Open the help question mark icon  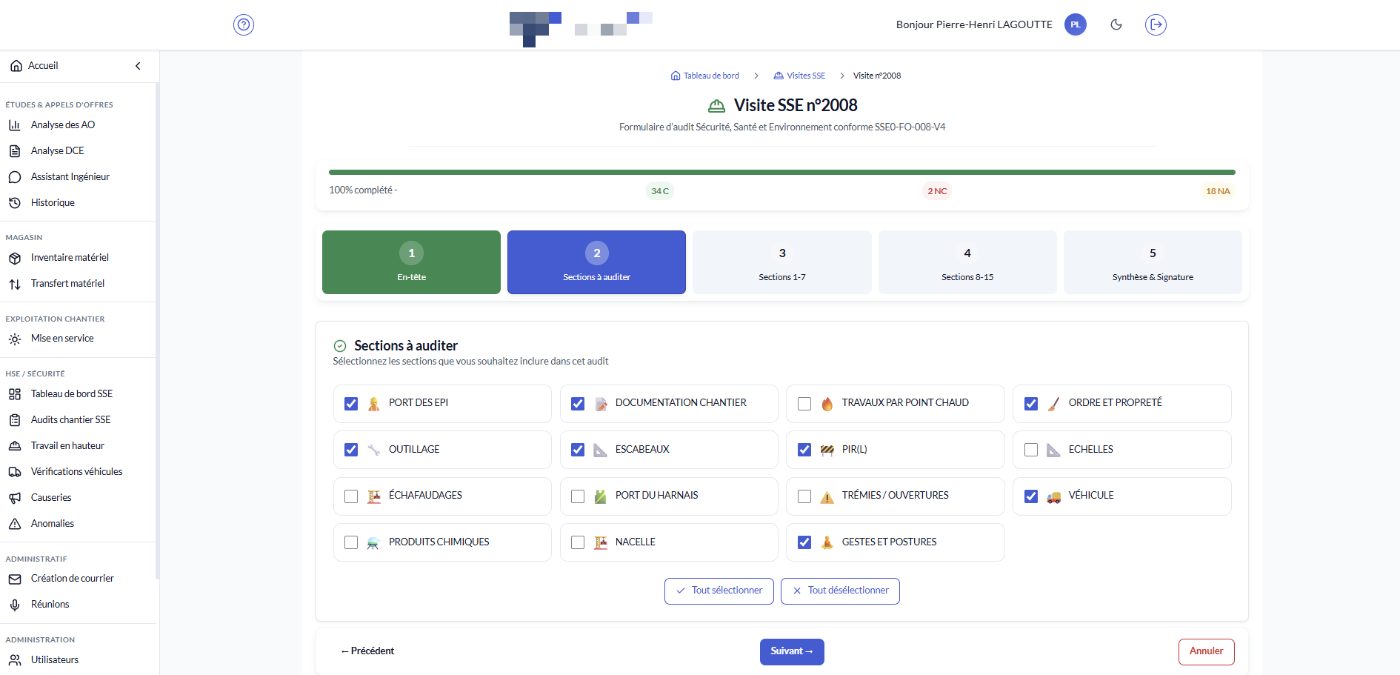point(244,25)
